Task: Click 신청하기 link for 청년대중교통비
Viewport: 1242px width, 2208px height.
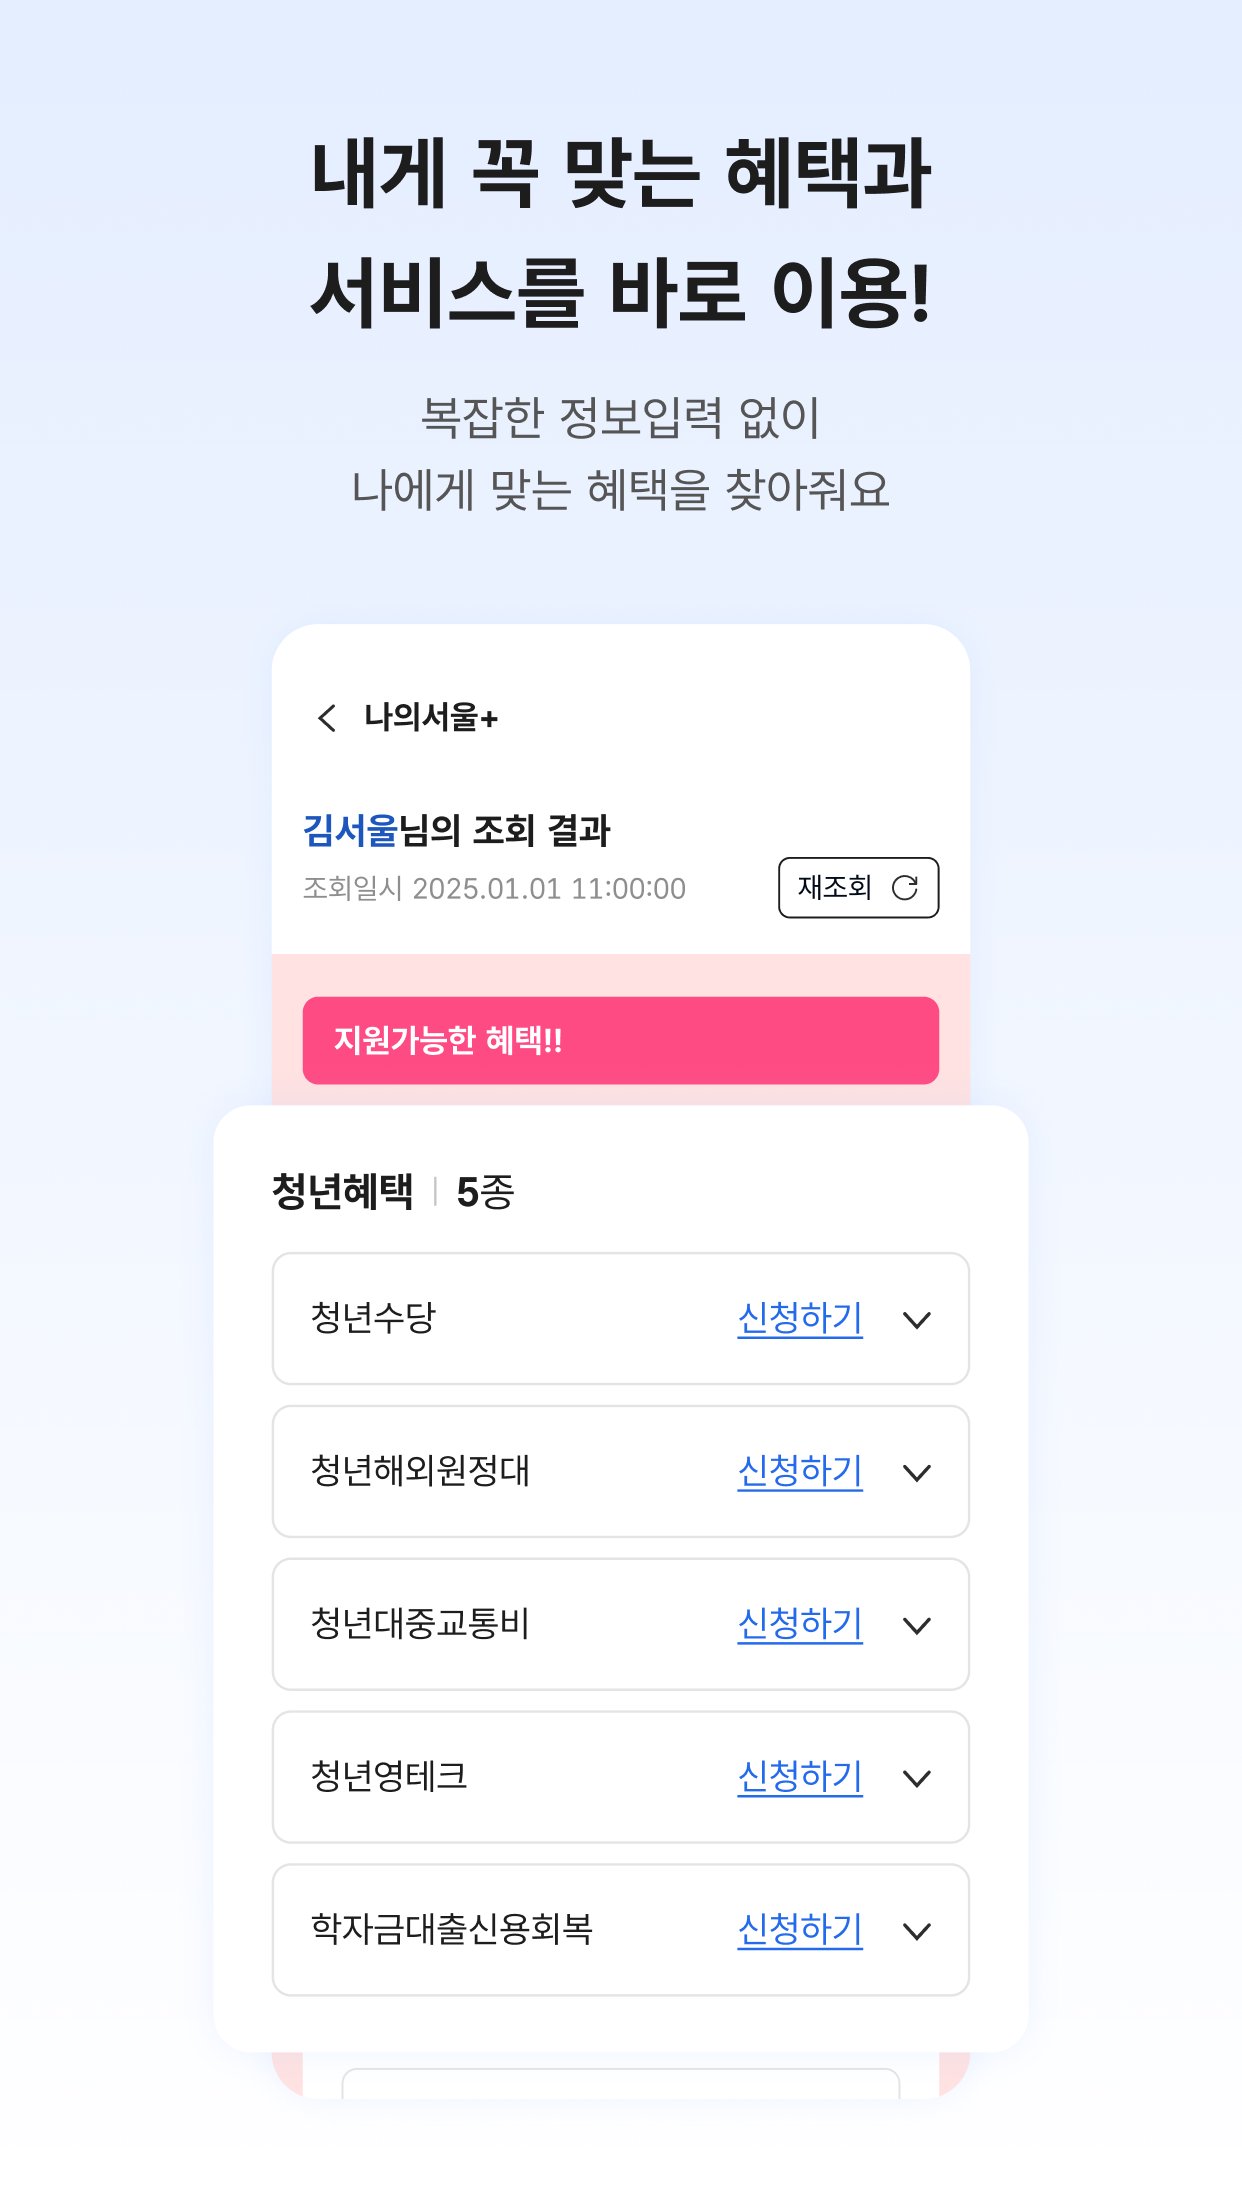Action: coord(799,1624)
